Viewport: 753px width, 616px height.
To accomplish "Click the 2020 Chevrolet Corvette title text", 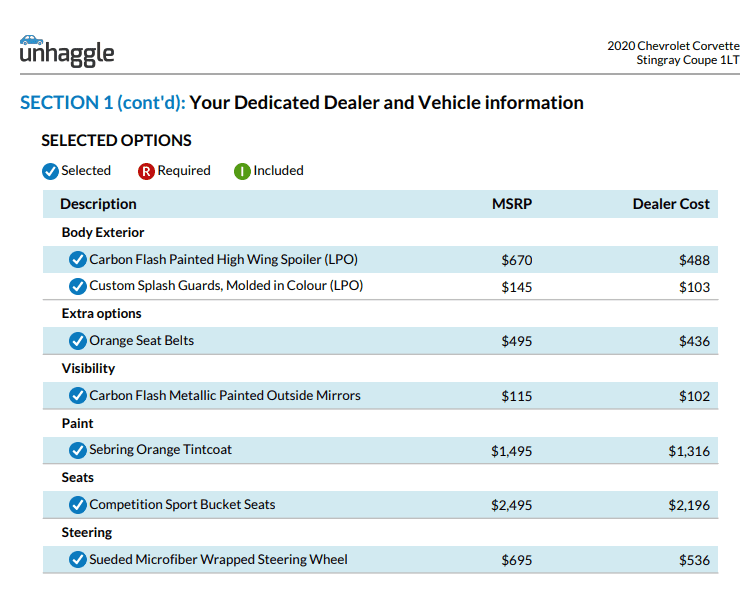I will click(x=673, y=46).
